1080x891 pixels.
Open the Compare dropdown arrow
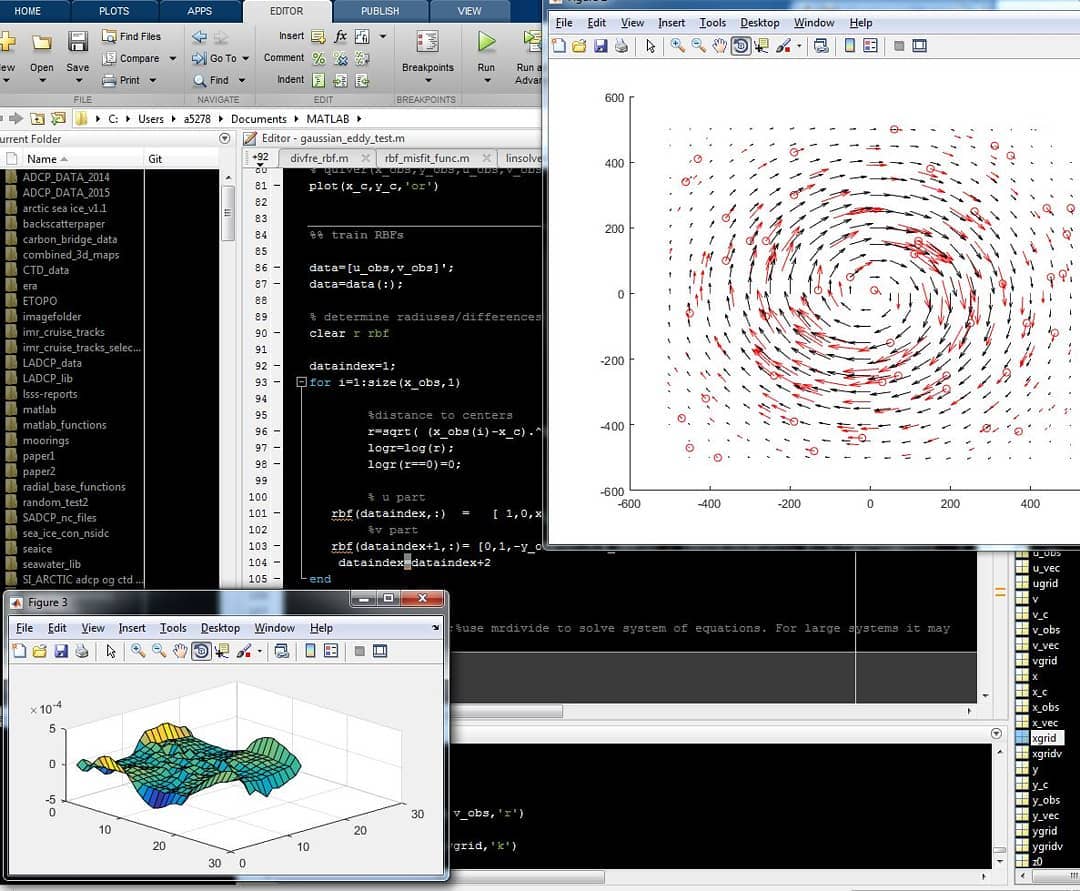coord(173,59)
